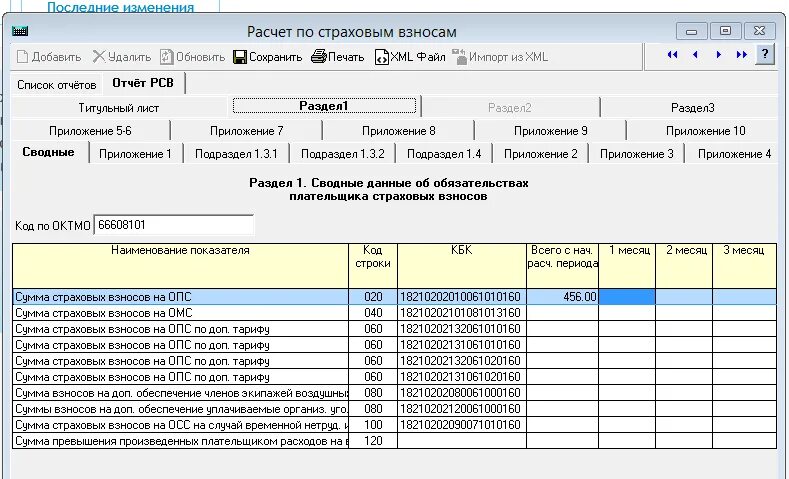This screenshot has height=479, width=789.
Task: Open help with question mark button
Action: (x=765, y=54)
